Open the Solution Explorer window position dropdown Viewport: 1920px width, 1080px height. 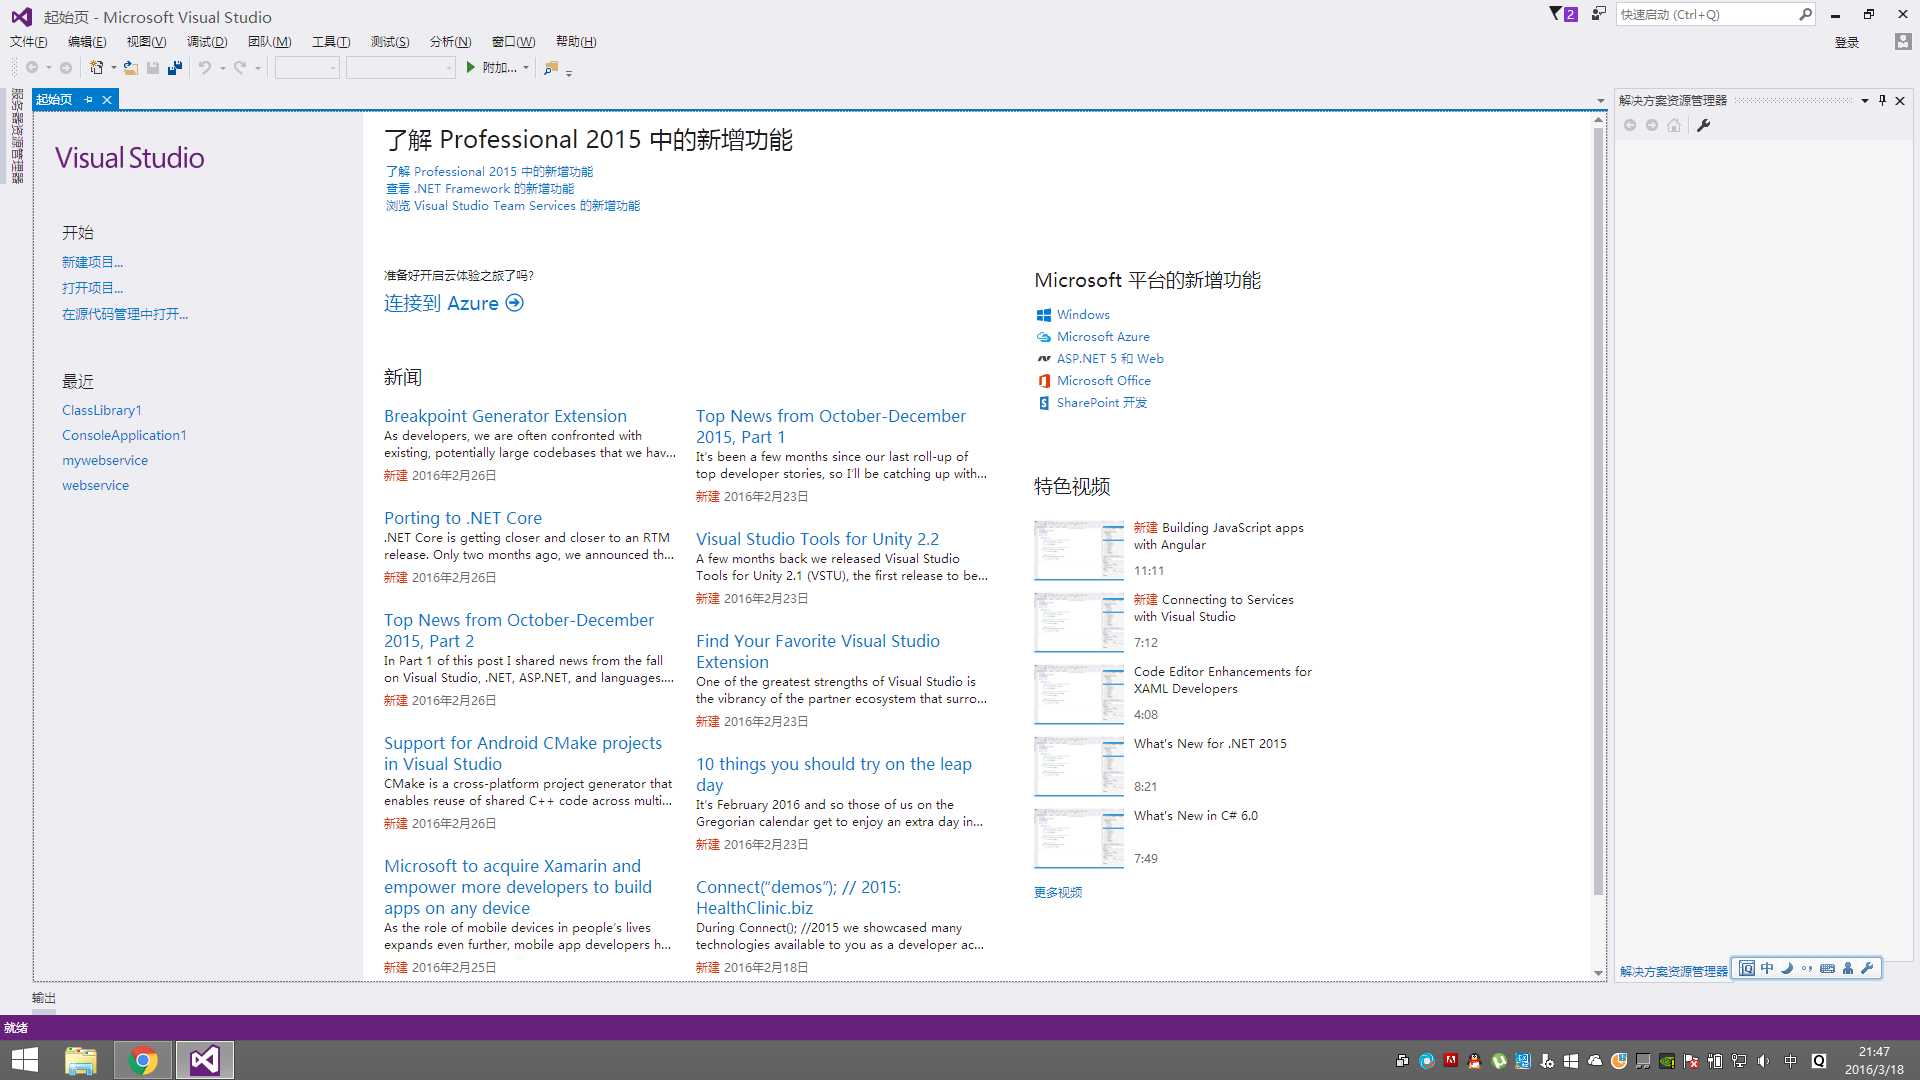pos(1865,100)
